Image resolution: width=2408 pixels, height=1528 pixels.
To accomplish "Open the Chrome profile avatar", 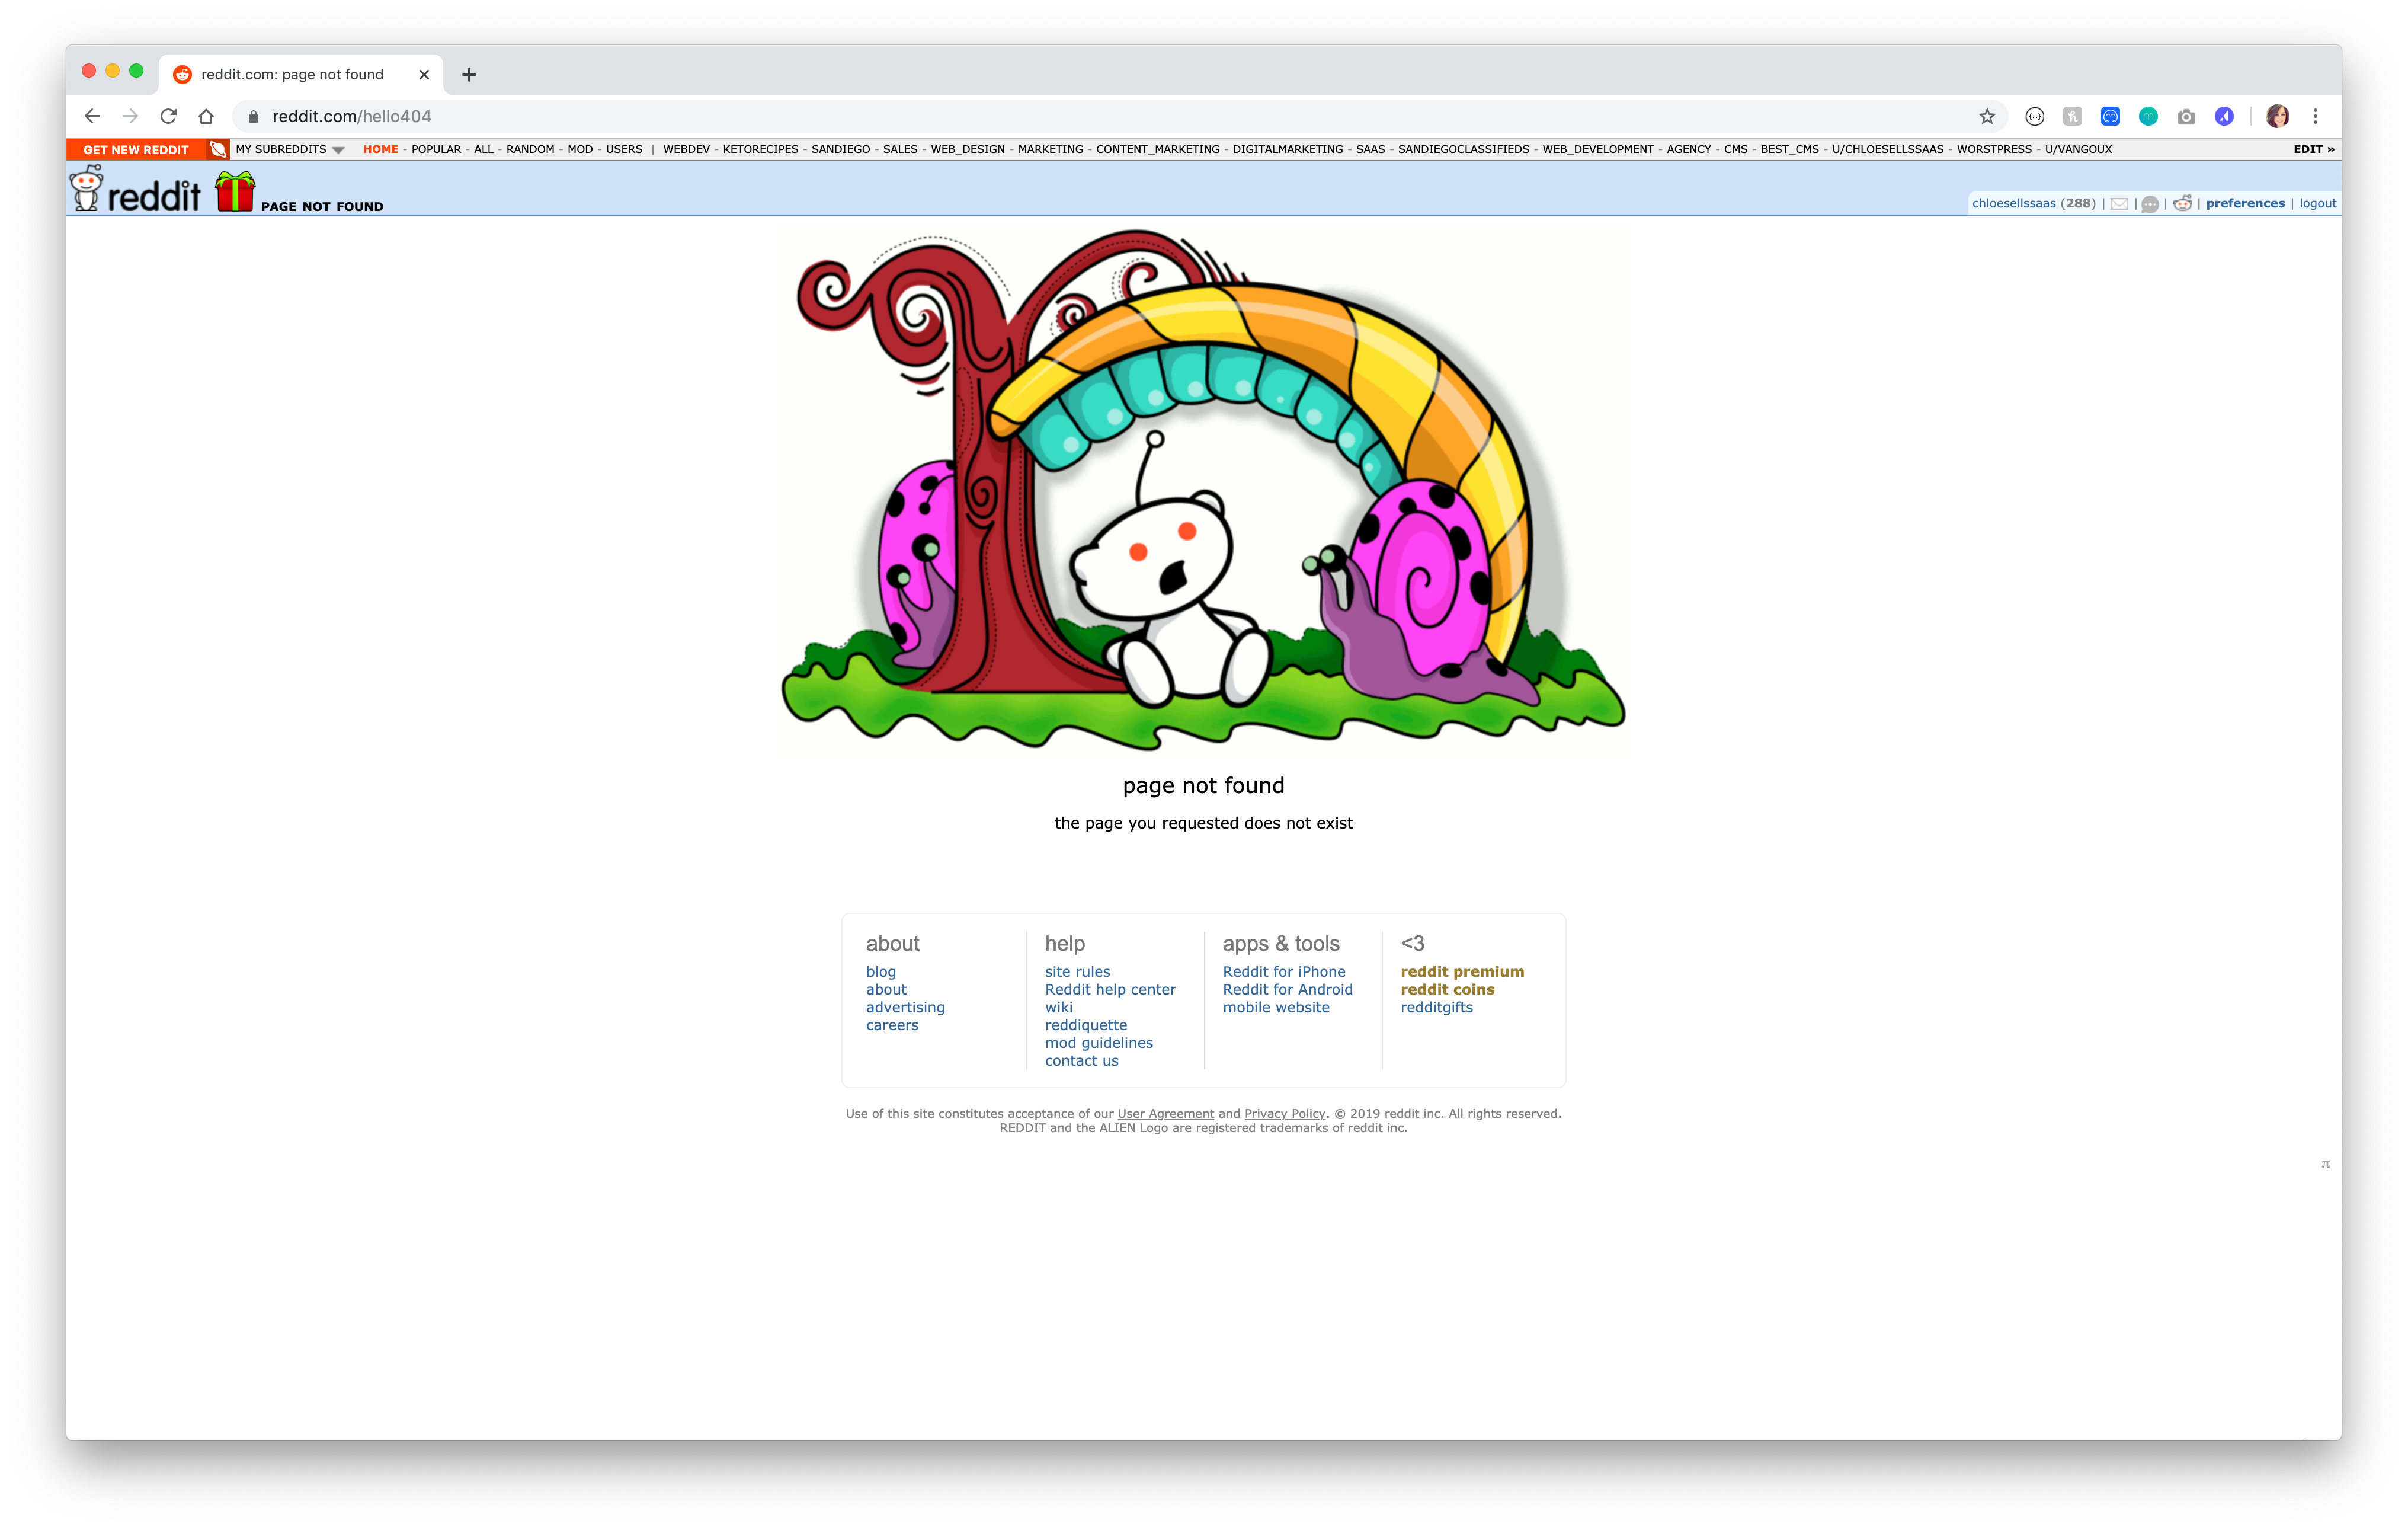I will (2278, 116).
